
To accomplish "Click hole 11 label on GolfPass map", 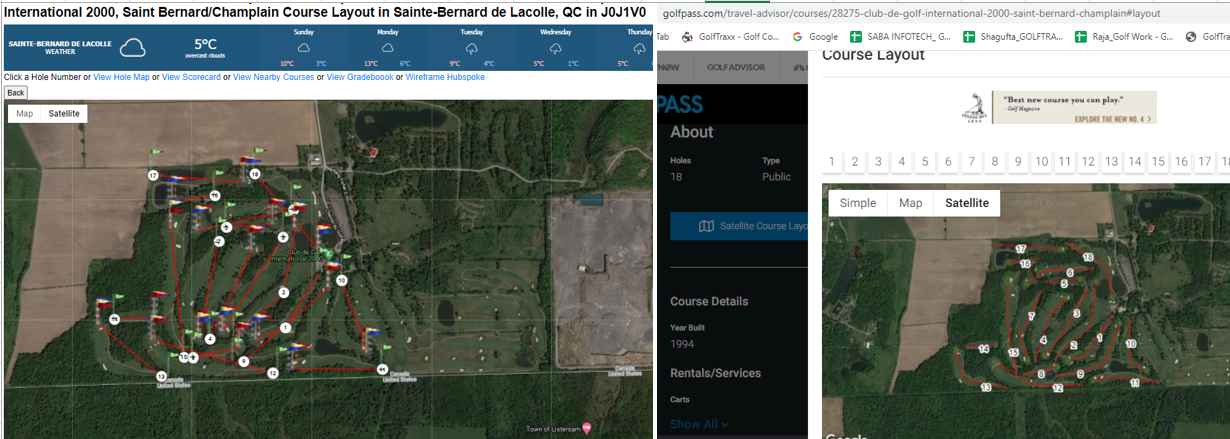I will (x=1134, y=382).
